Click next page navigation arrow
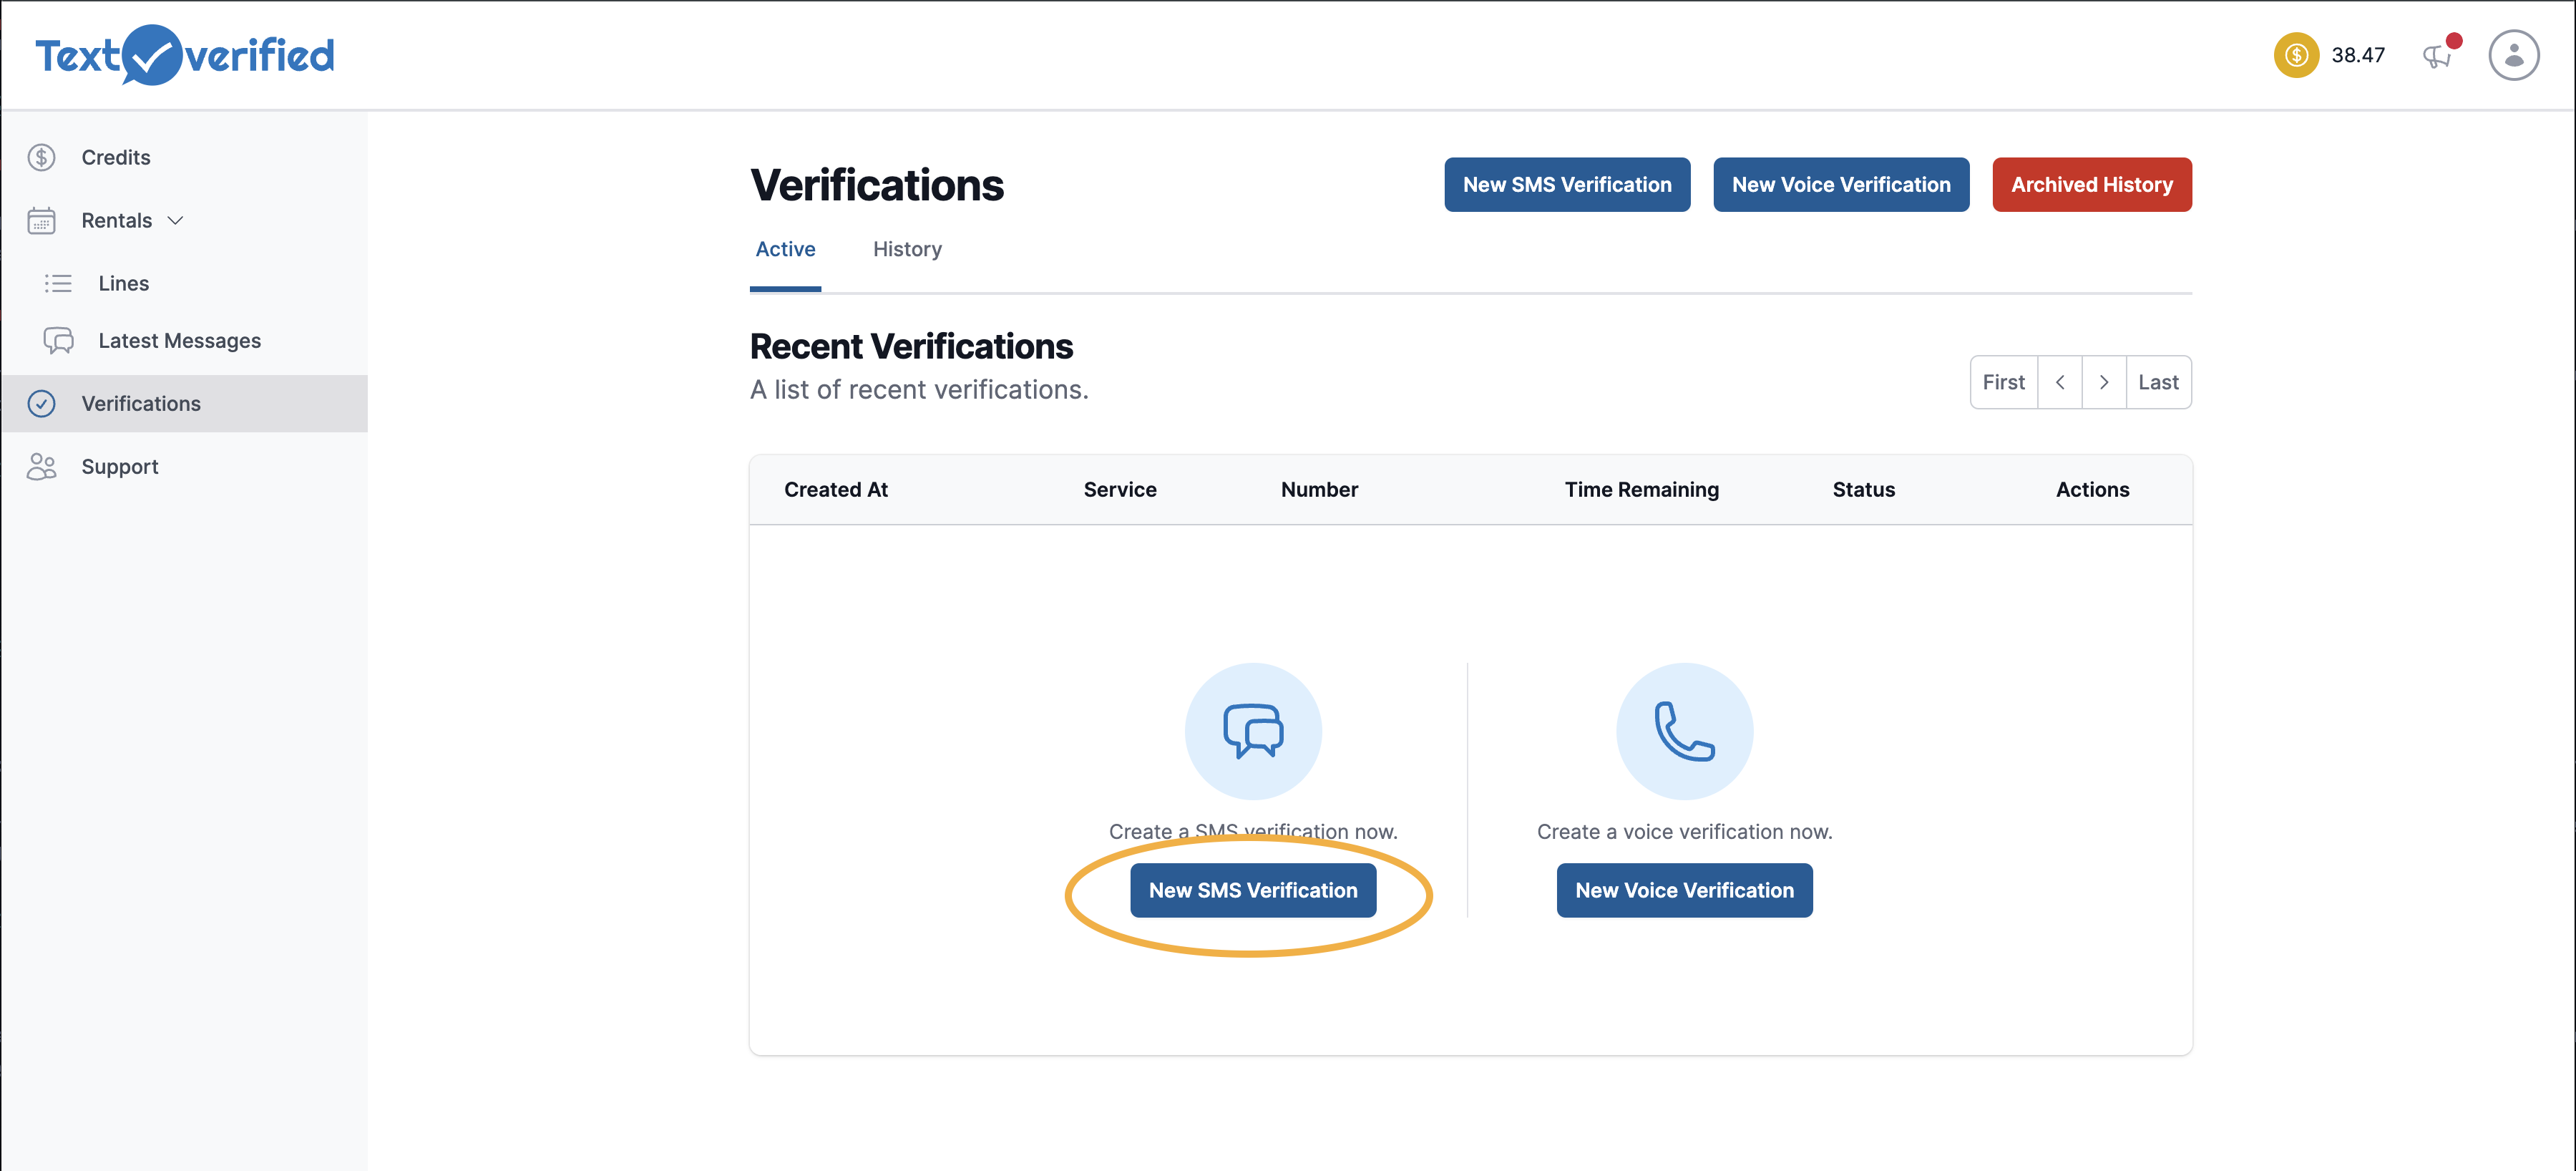The image size is (2576, 1171). coord(2103,381)
